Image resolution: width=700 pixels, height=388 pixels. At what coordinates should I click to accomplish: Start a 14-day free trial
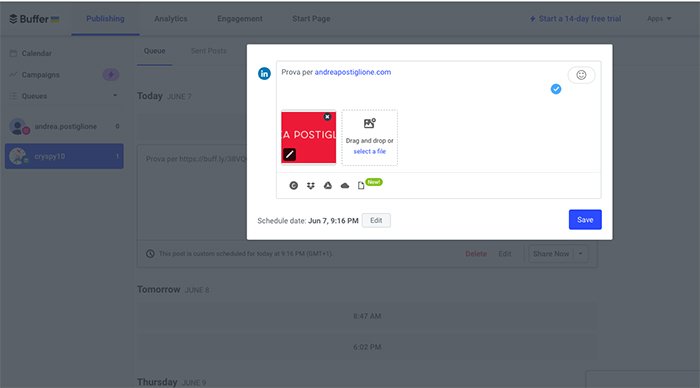click(x=575, y=19)
